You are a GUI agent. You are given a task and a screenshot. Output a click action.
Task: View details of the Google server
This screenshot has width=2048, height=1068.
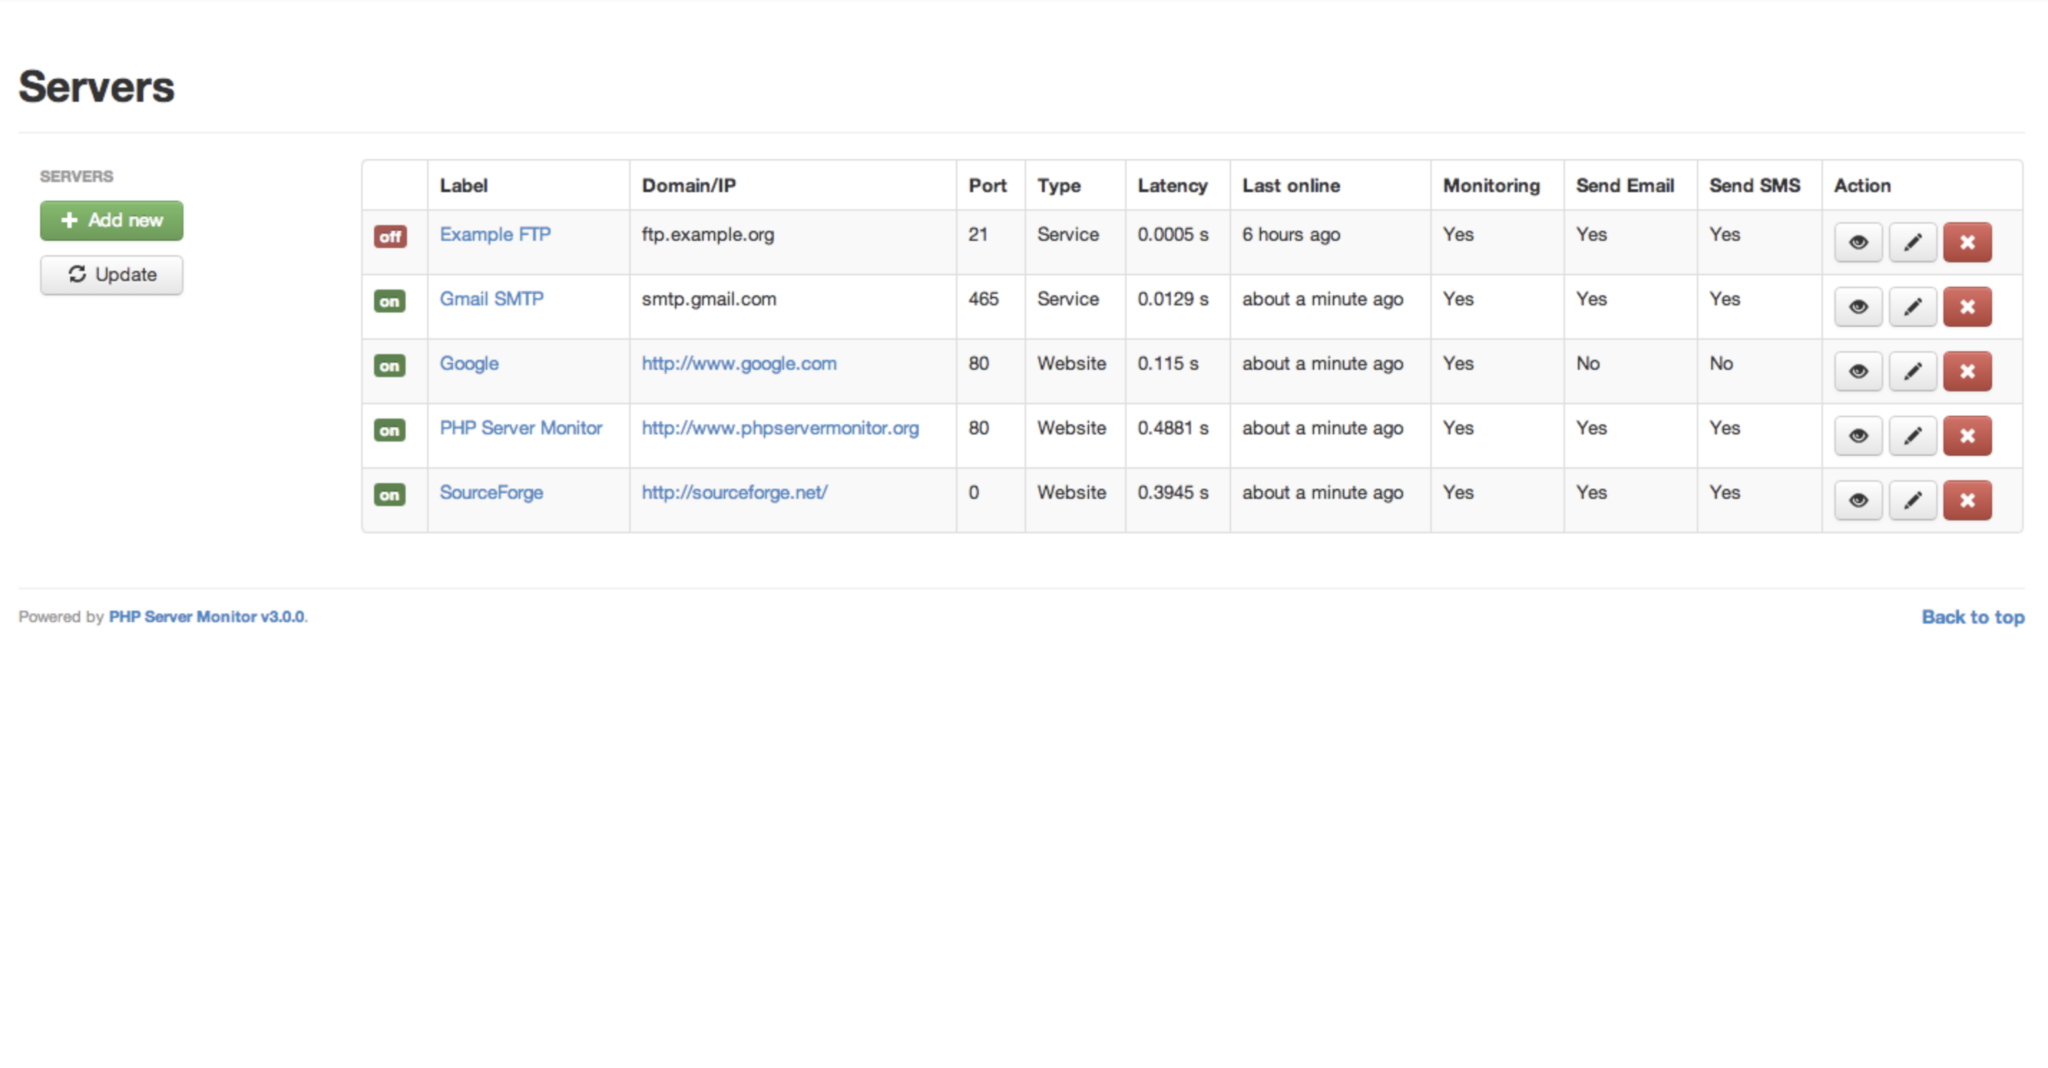tap(1857, 371)
